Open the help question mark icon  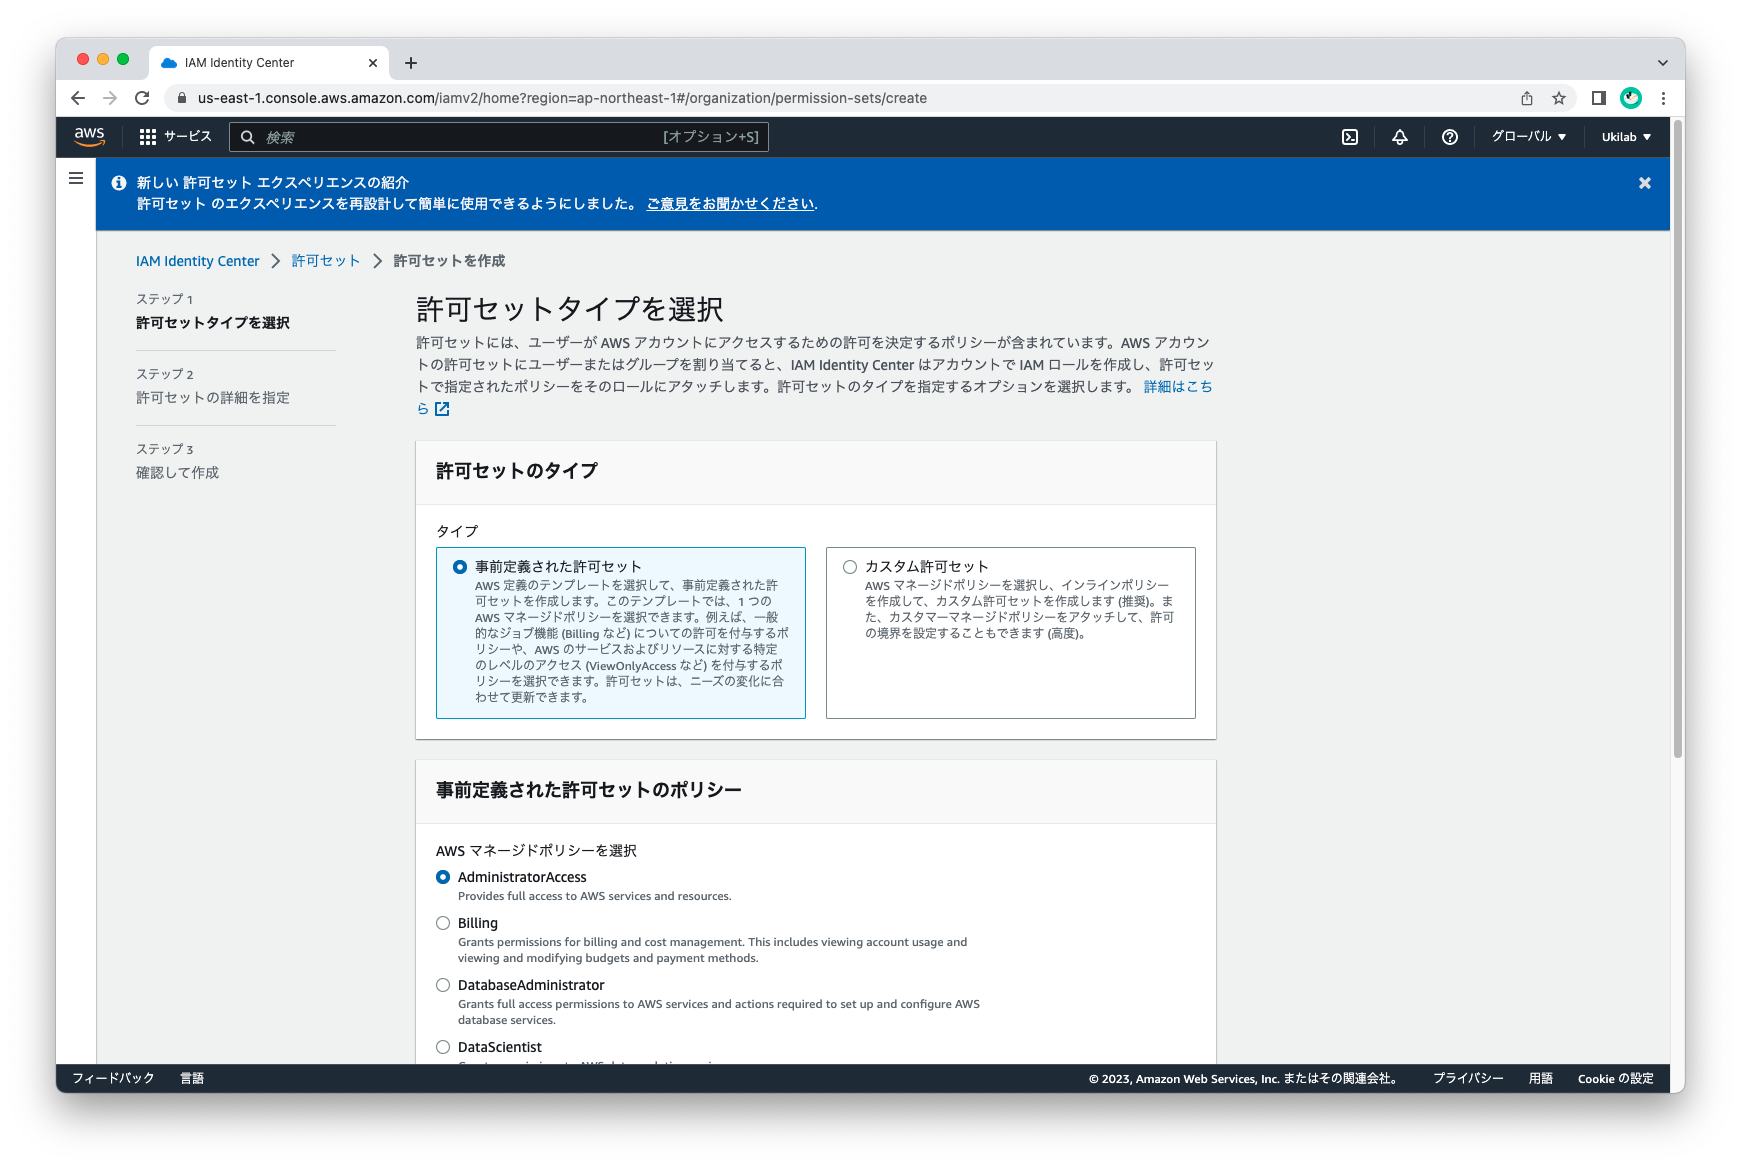pyautogui.click(x=1450, y=137)
